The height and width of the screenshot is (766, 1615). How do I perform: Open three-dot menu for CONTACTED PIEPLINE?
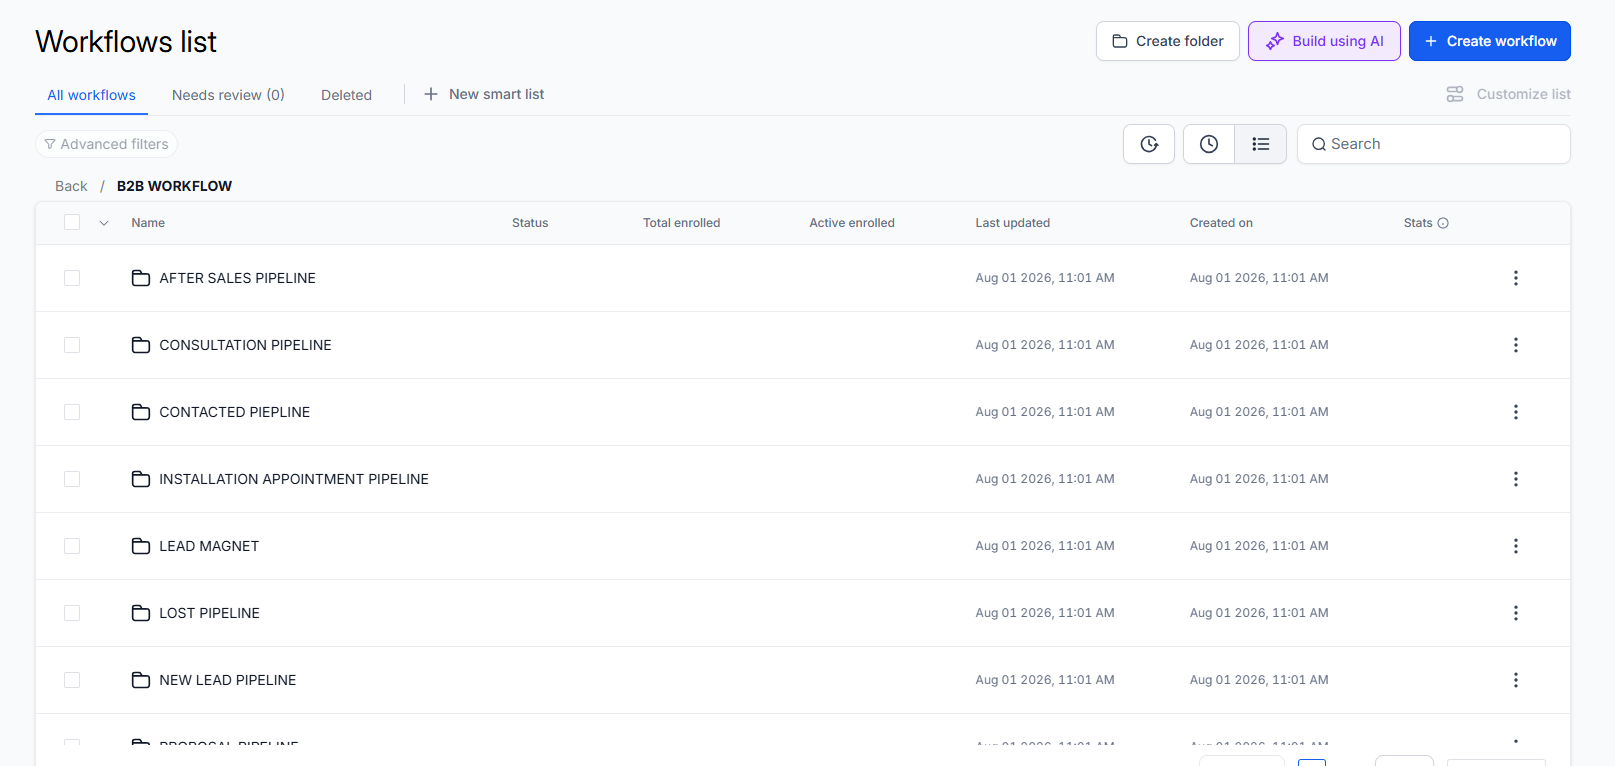[1515, 412]
